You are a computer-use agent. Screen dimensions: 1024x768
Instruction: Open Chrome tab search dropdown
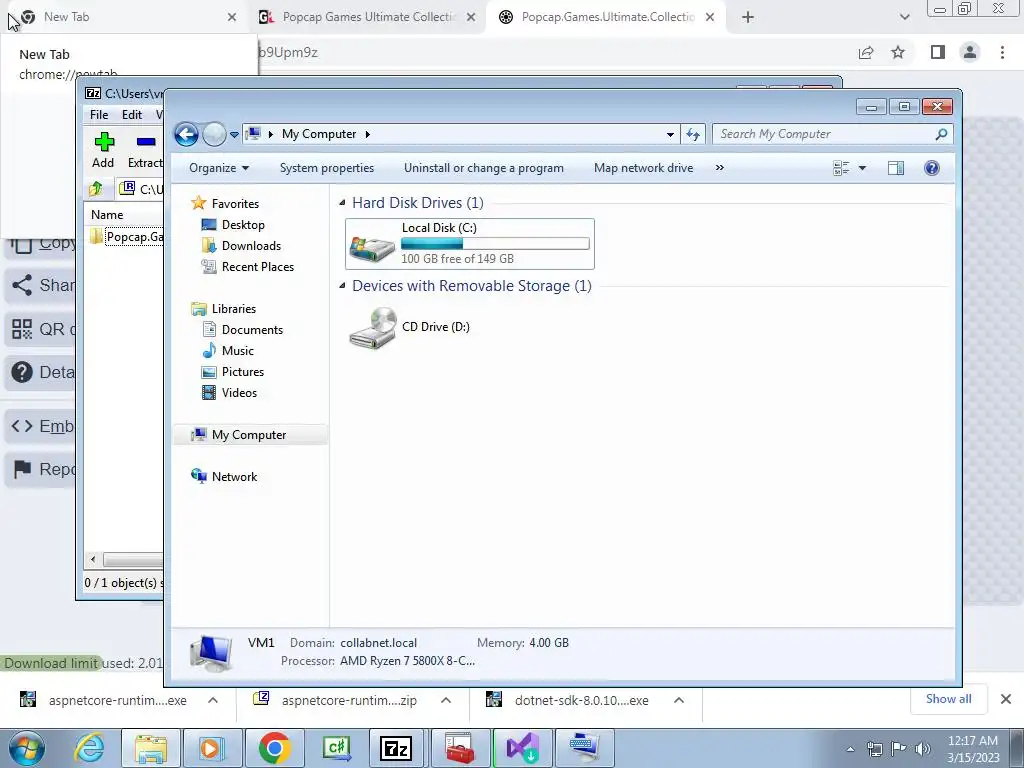(x=904, y=18)
